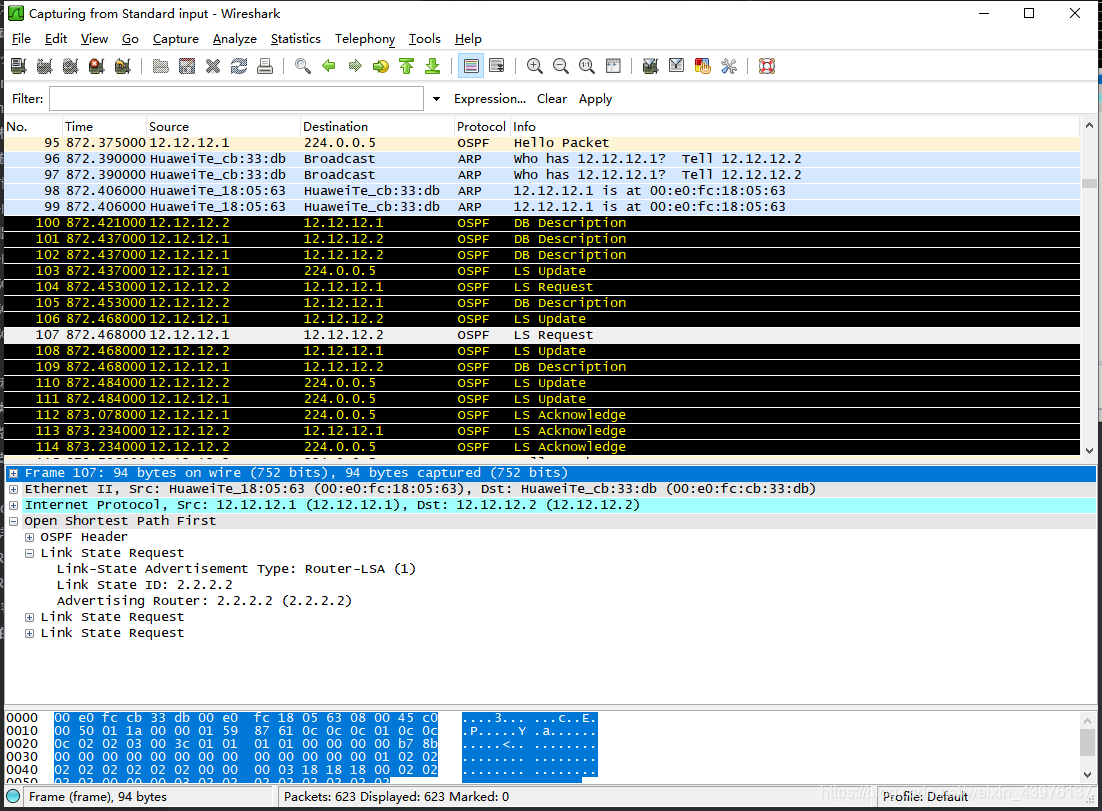Sort packets by the Time column header
Screen dimensions: 1102x811
(x=104, y=126)
